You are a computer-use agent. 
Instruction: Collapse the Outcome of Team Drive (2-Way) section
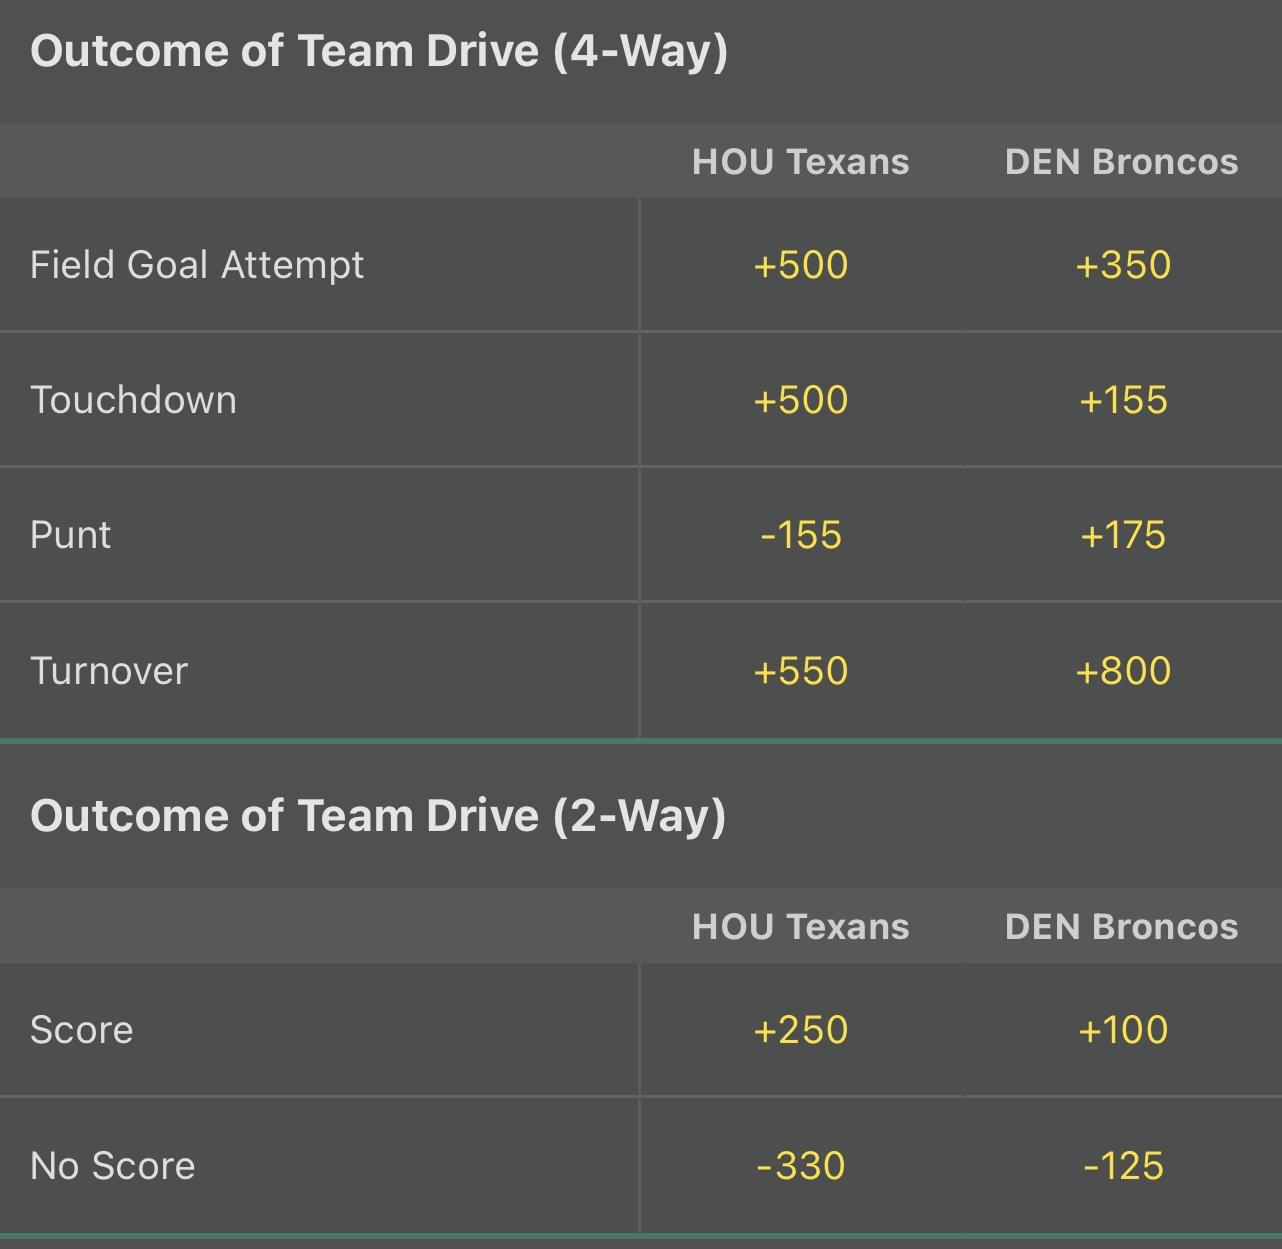pyautogui.click(x=378, y=816)
